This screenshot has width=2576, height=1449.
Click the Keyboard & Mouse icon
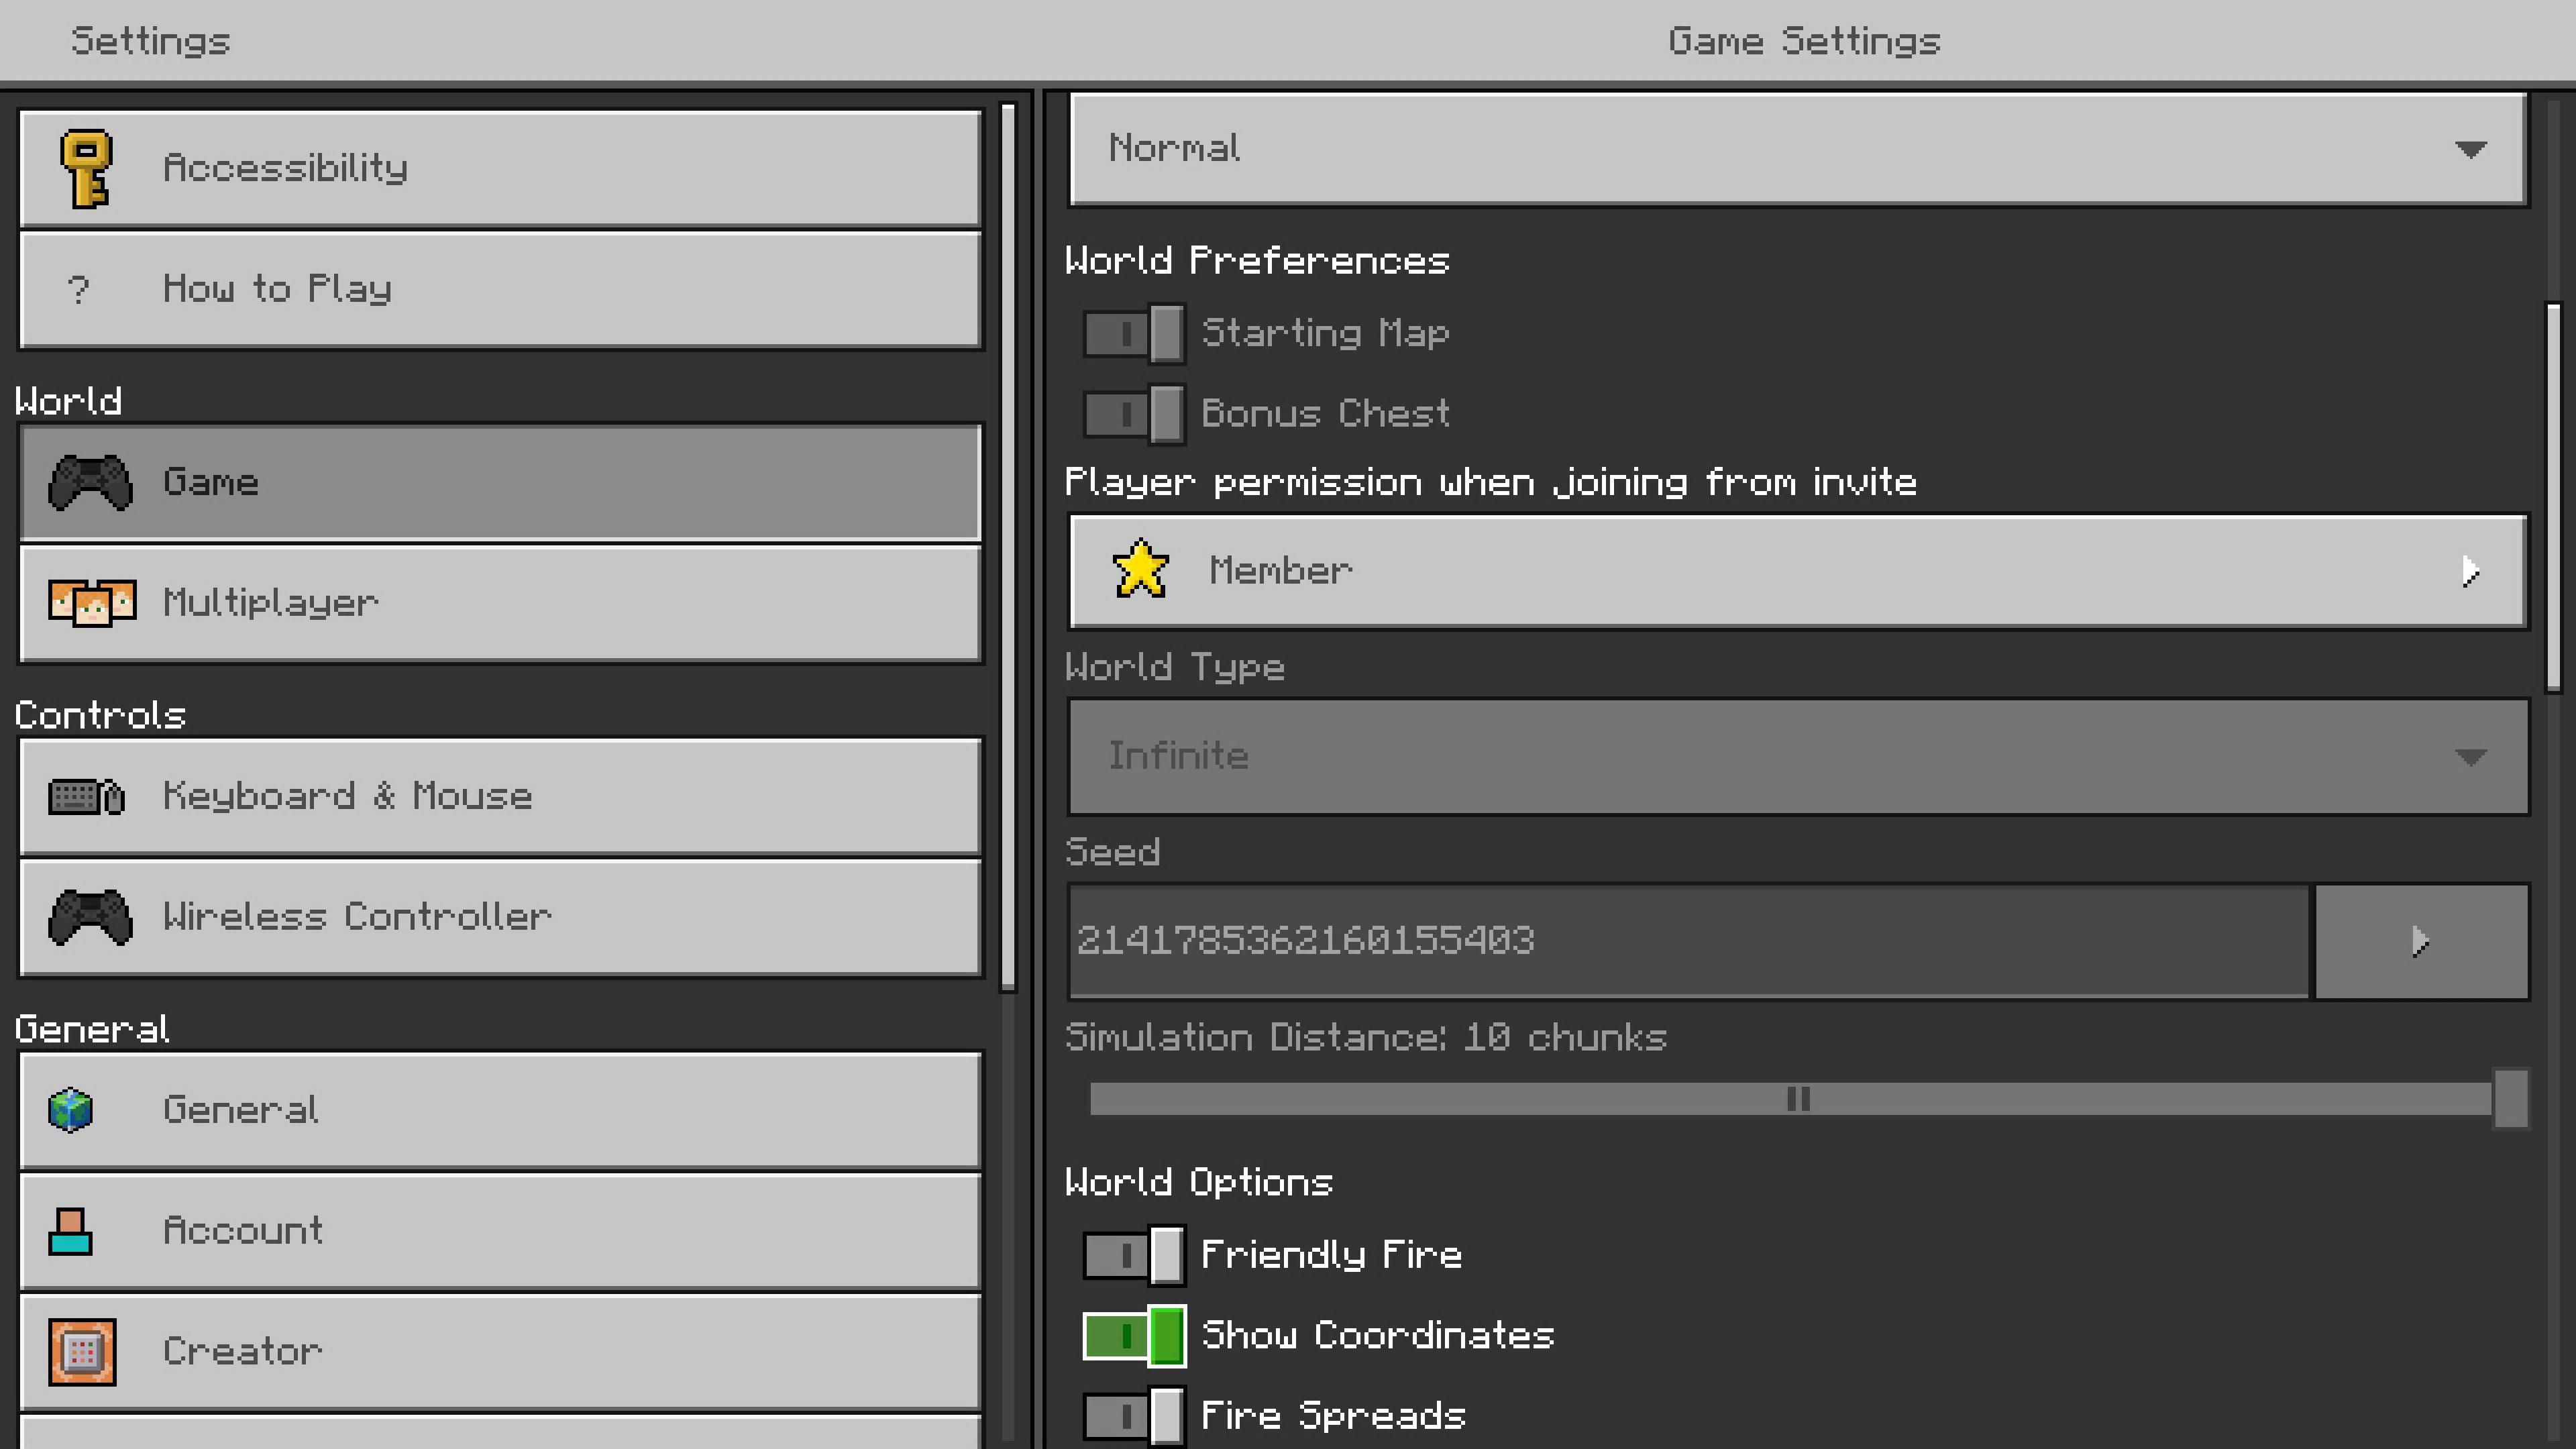[87, 797]
